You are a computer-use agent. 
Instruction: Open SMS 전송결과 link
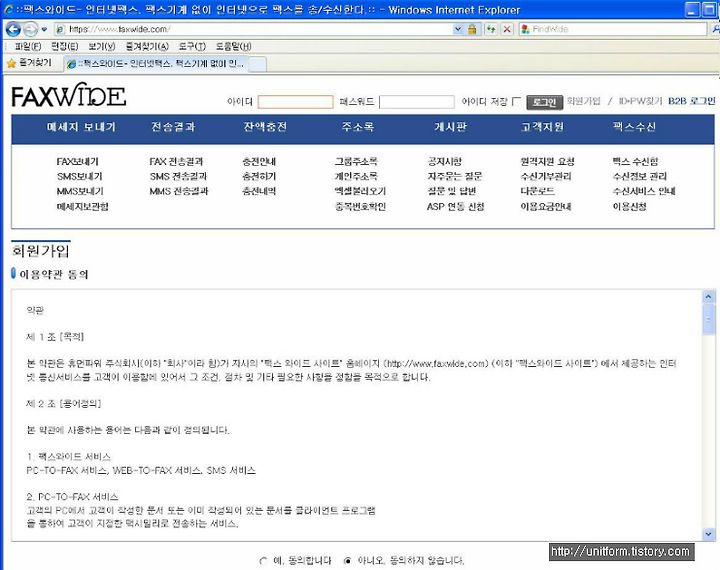coord(178,176)
